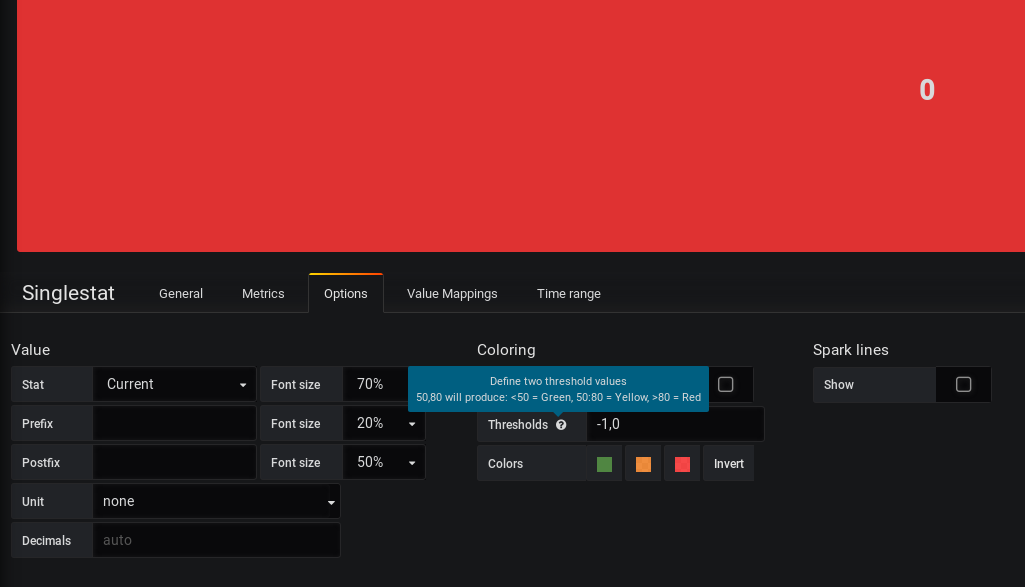Click the Thresholds value input

tap(675, 424)
